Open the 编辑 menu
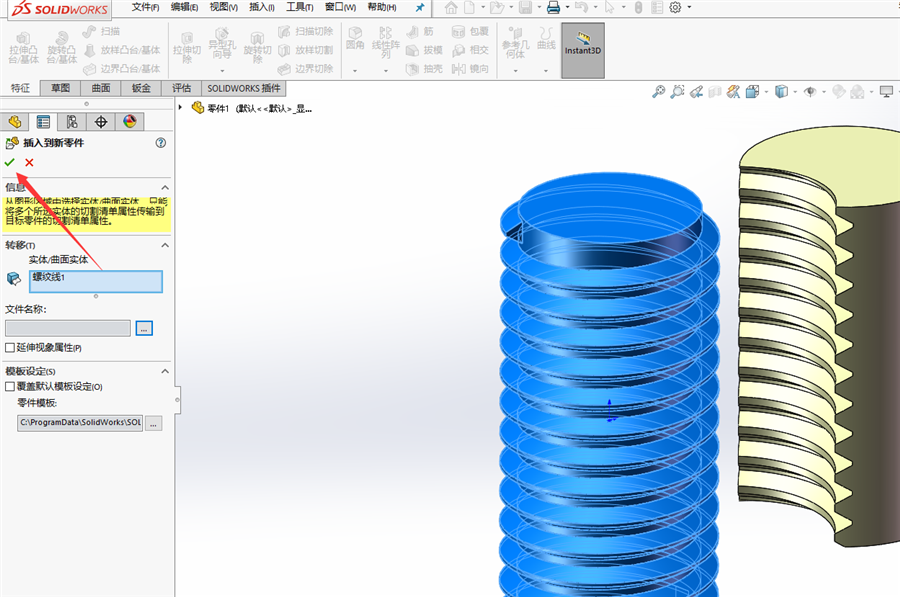 185,7
